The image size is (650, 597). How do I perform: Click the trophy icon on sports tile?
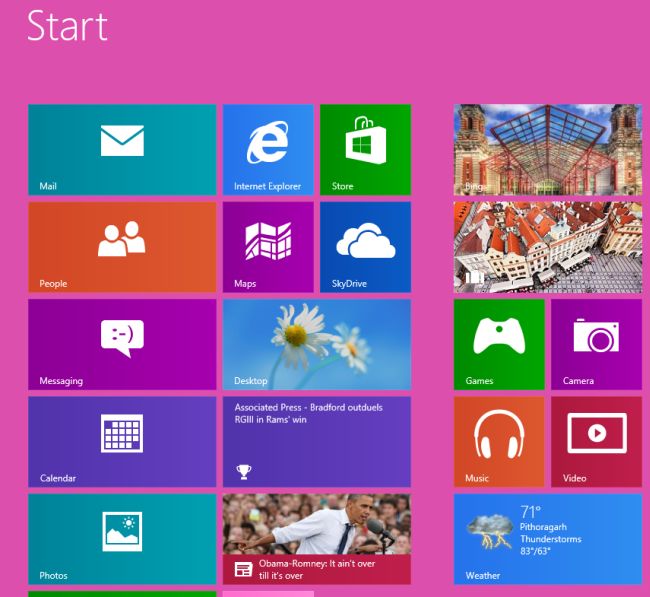[244, 472]
